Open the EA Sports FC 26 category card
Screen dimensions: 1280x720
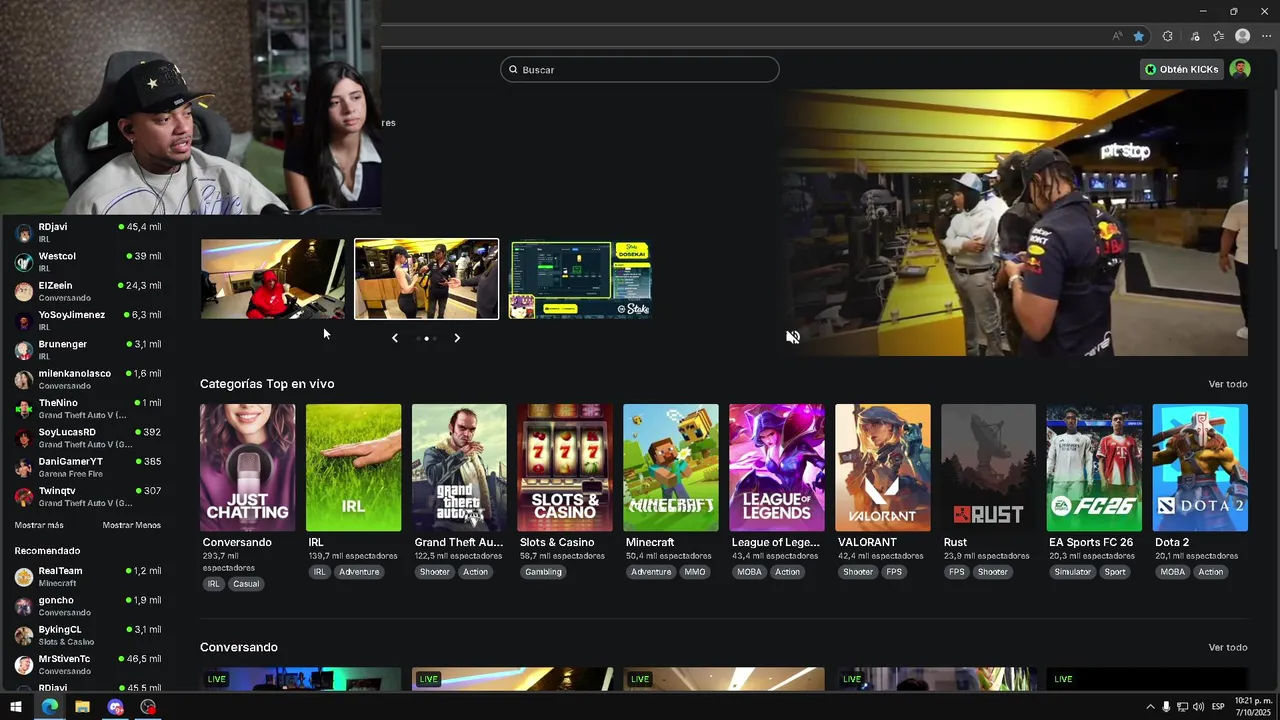(x=1094, y=467)
